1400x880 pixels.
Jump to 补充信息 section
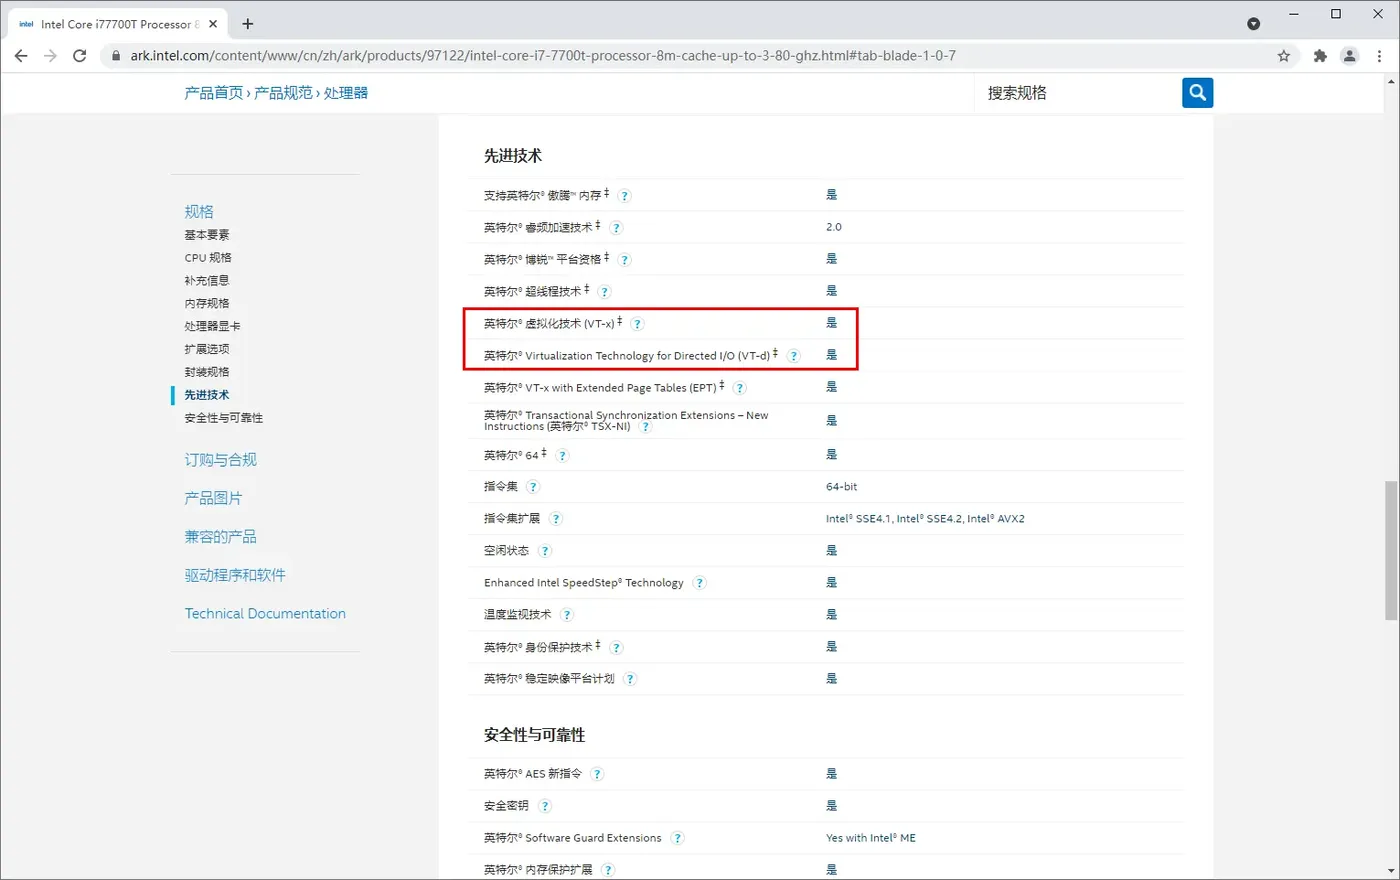point(207,281)
